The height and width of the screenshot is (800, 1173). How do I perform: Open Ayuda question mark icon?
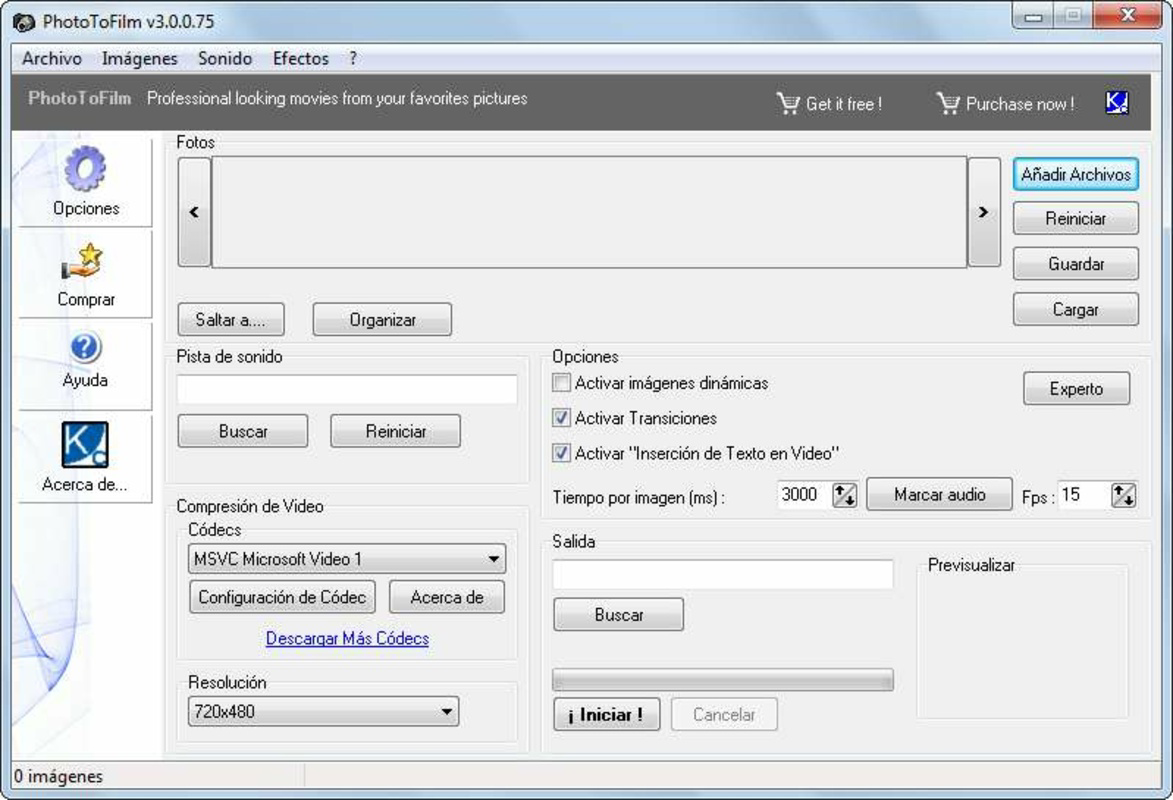pyautogui.click(x=85, y=347)
